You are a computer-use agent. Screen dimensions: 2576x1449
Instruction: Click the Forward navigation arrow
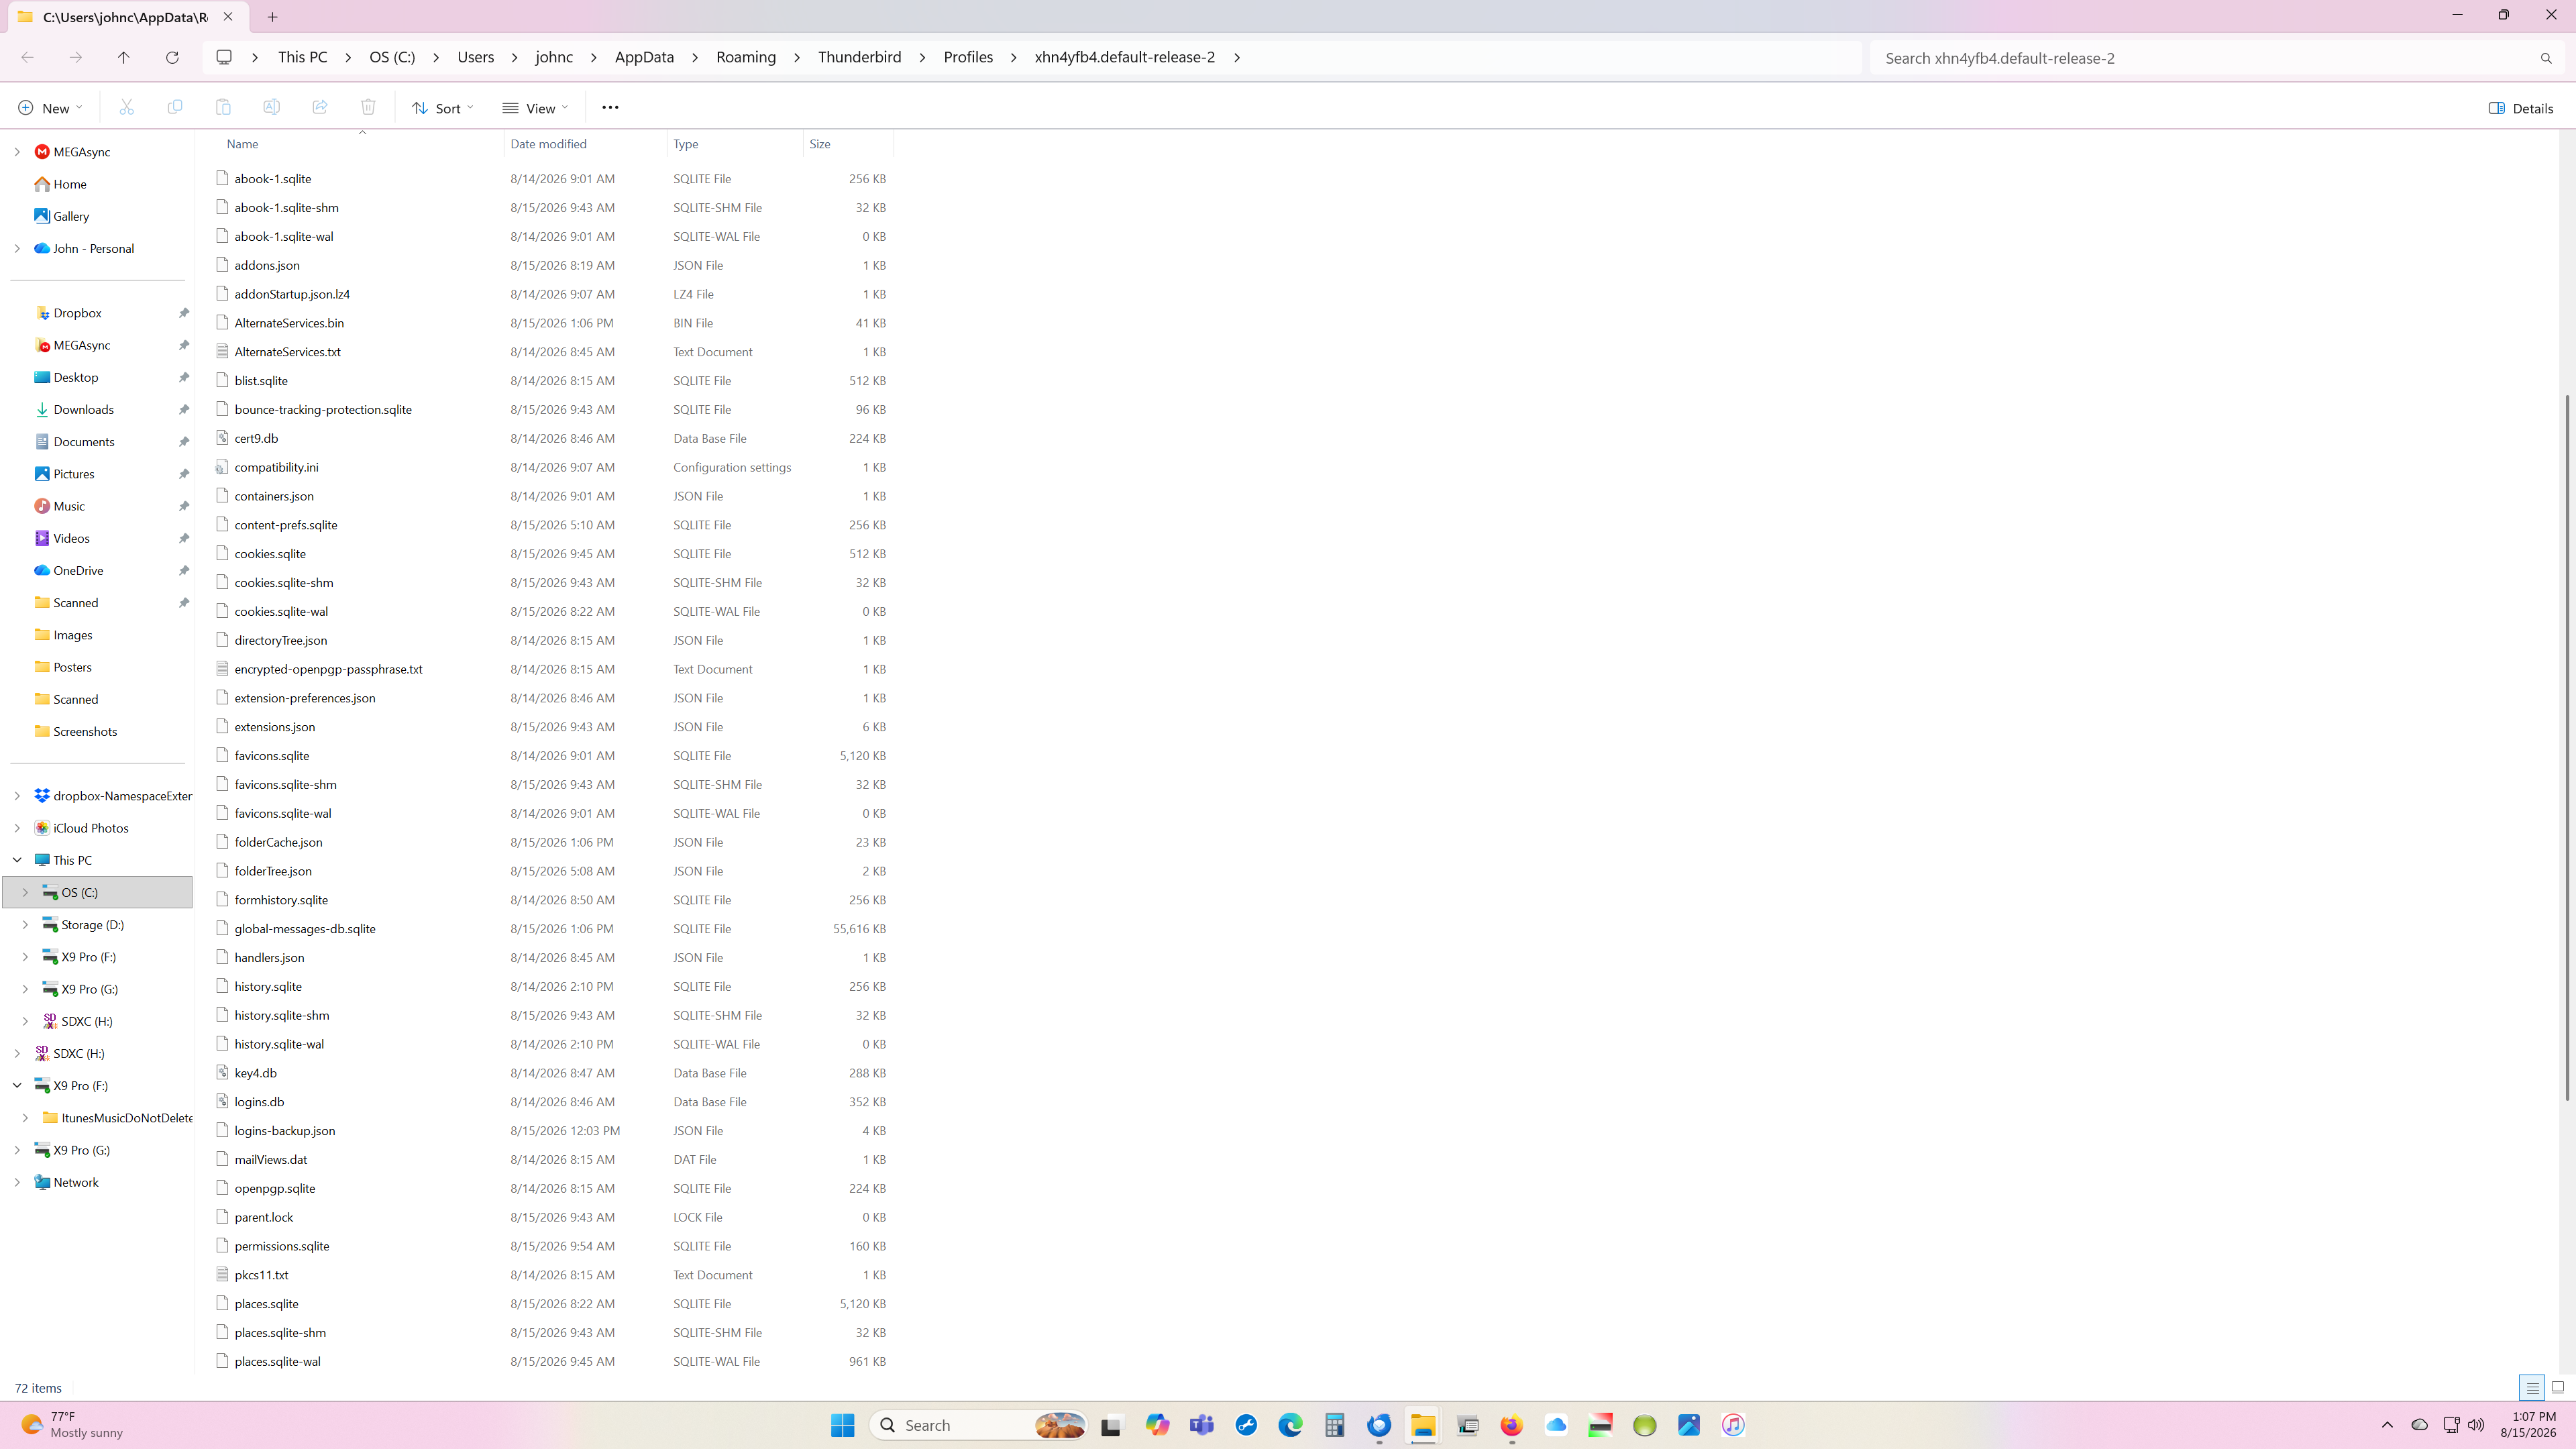click(x=76, y=58)
